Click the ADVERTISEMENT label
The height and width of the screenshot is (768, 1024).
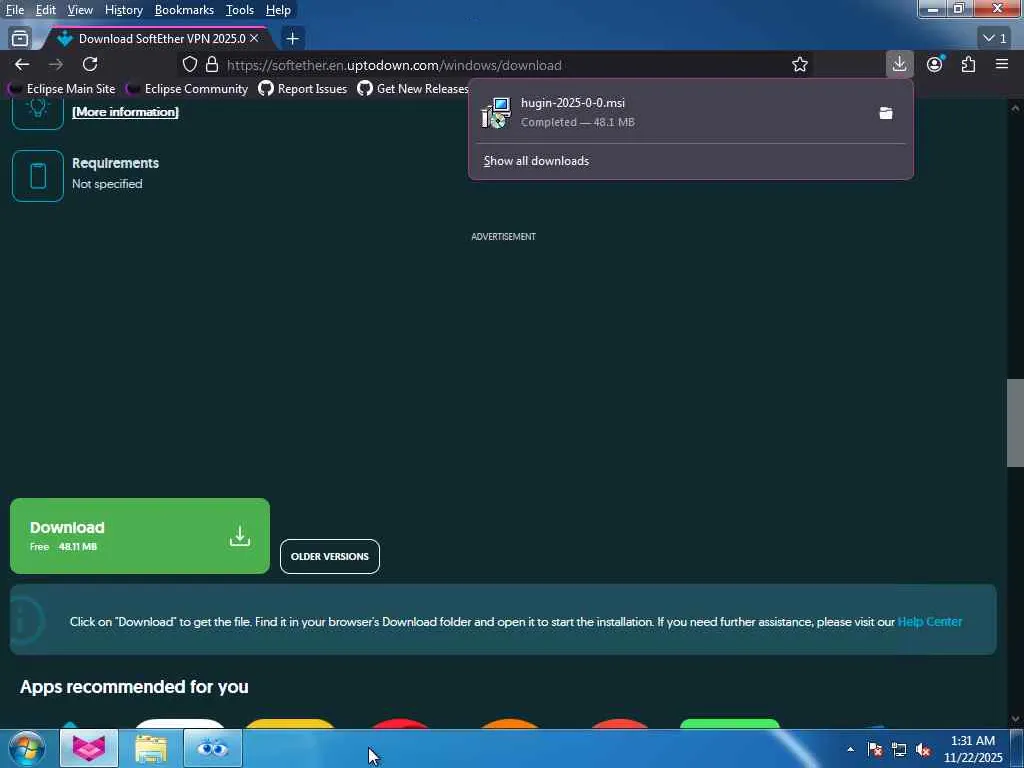(x=504, y=236)
